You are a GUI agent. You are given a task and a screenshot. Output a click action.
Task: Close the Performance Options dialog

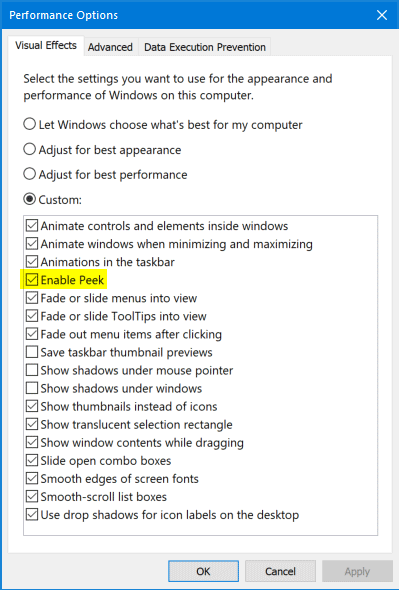pyautogui.click(x=382, y=15)
